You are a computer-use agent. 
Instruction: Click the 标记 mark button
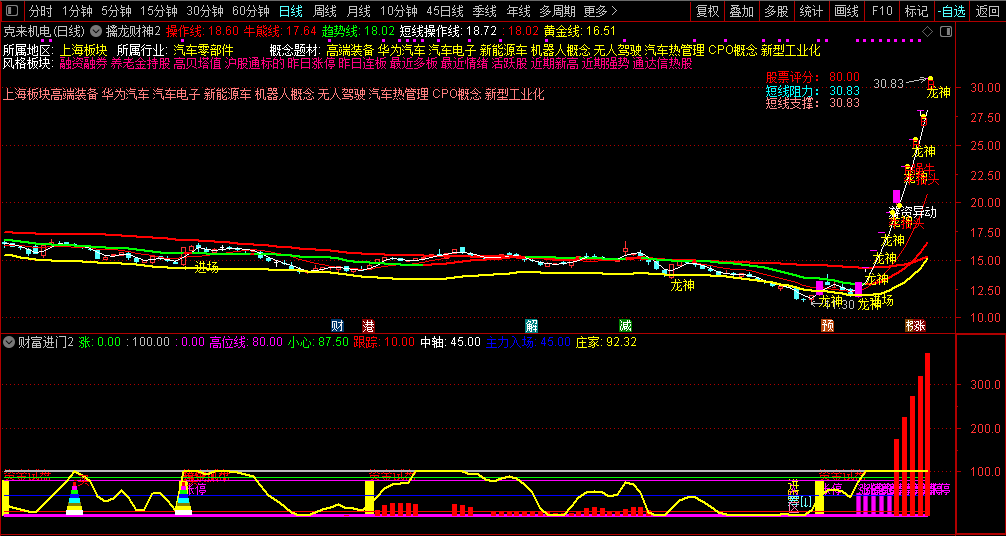pyautogui.click(x=916, y=10)
